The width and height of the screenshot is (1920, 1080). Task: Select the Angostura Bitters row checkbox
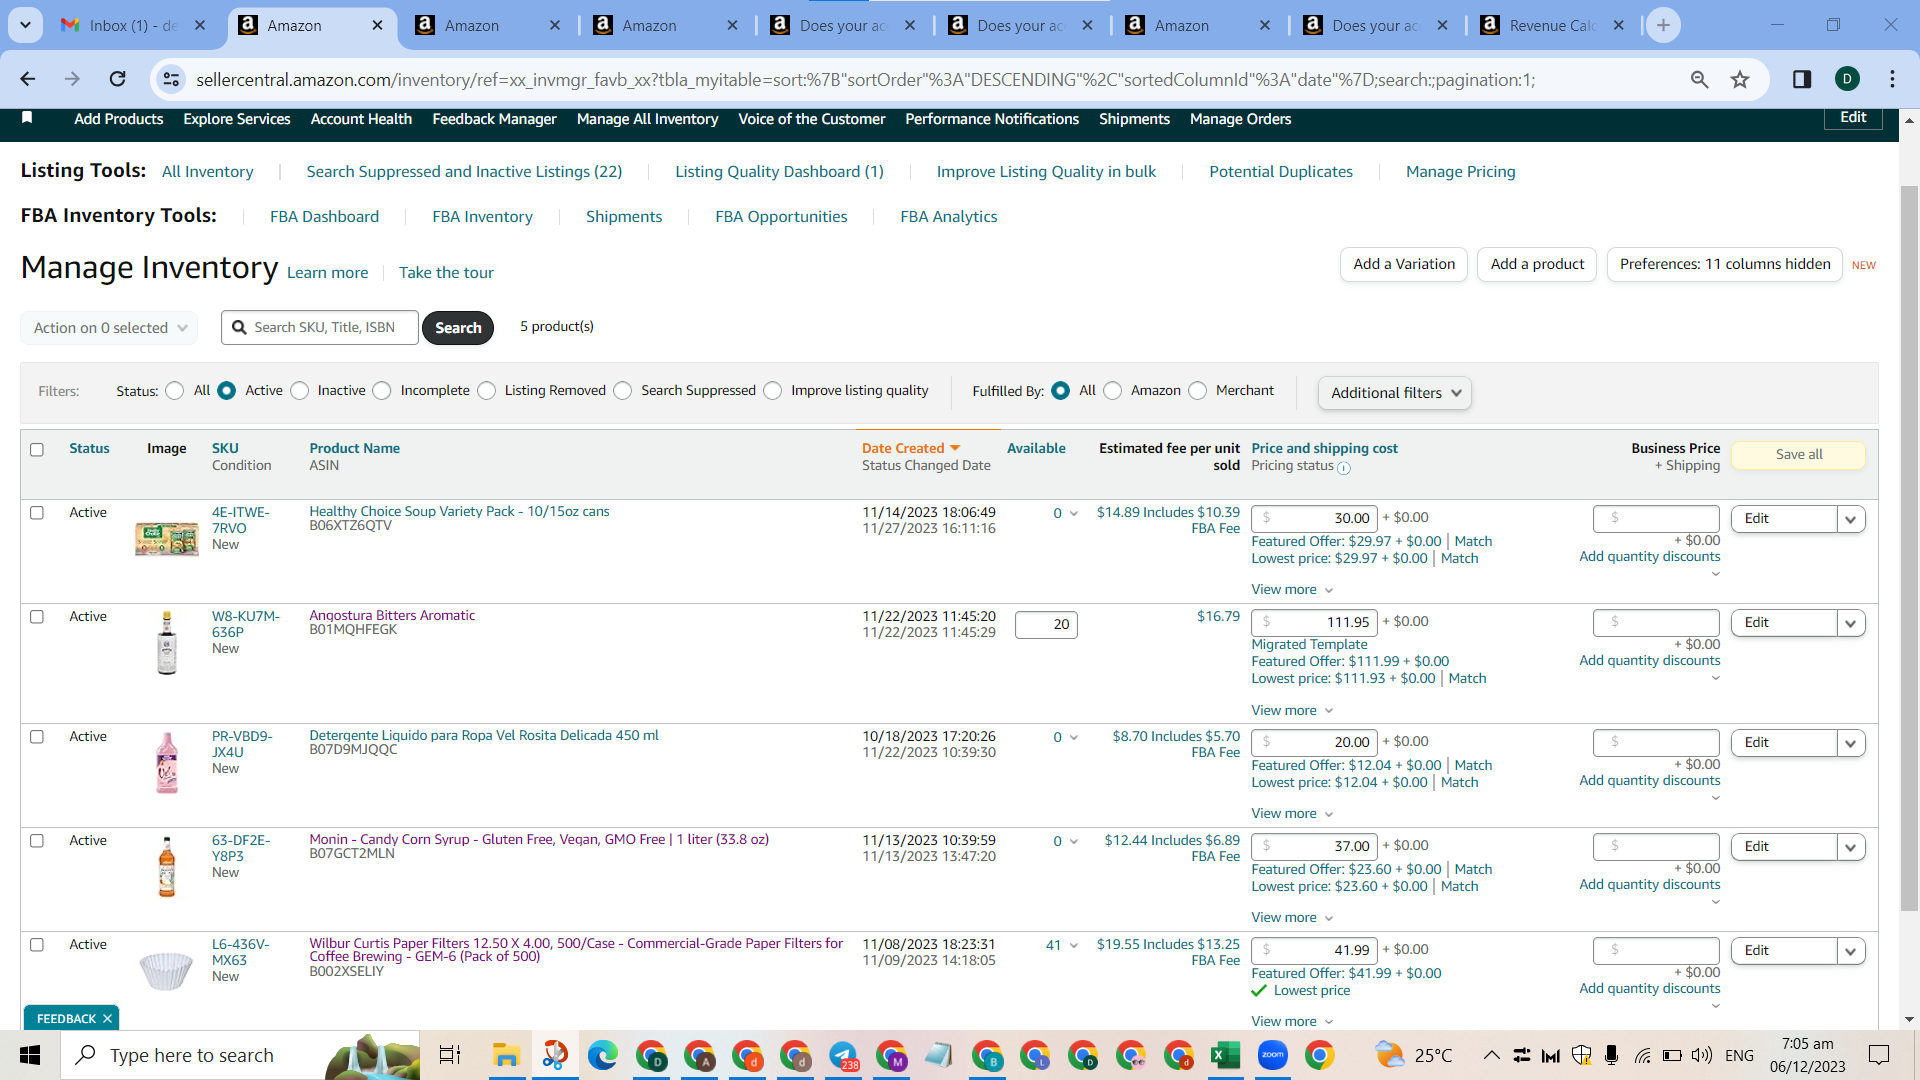[37, 617]
